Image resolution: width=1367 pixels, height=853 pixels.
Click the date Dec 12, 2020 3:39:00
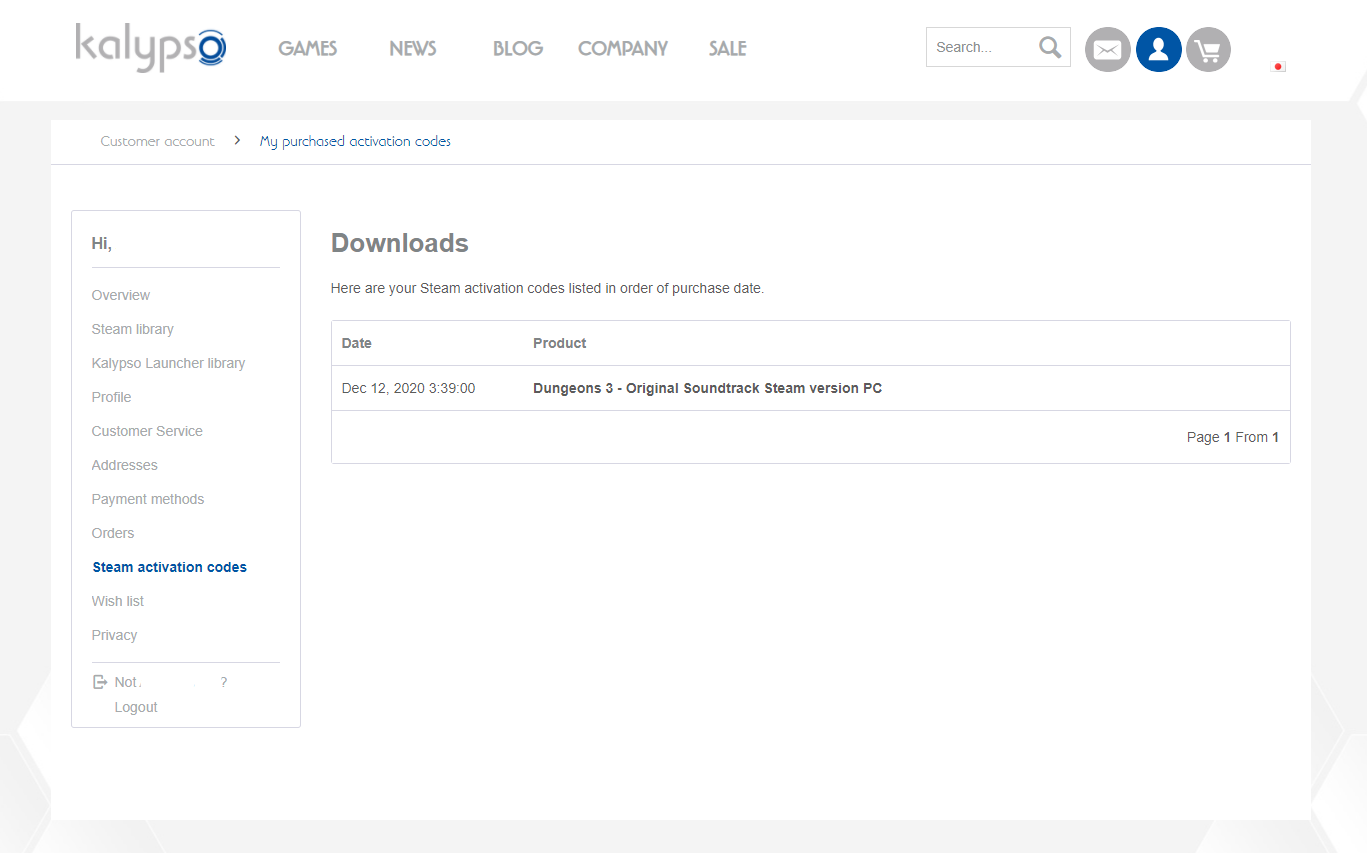click(x=409, y=388)
